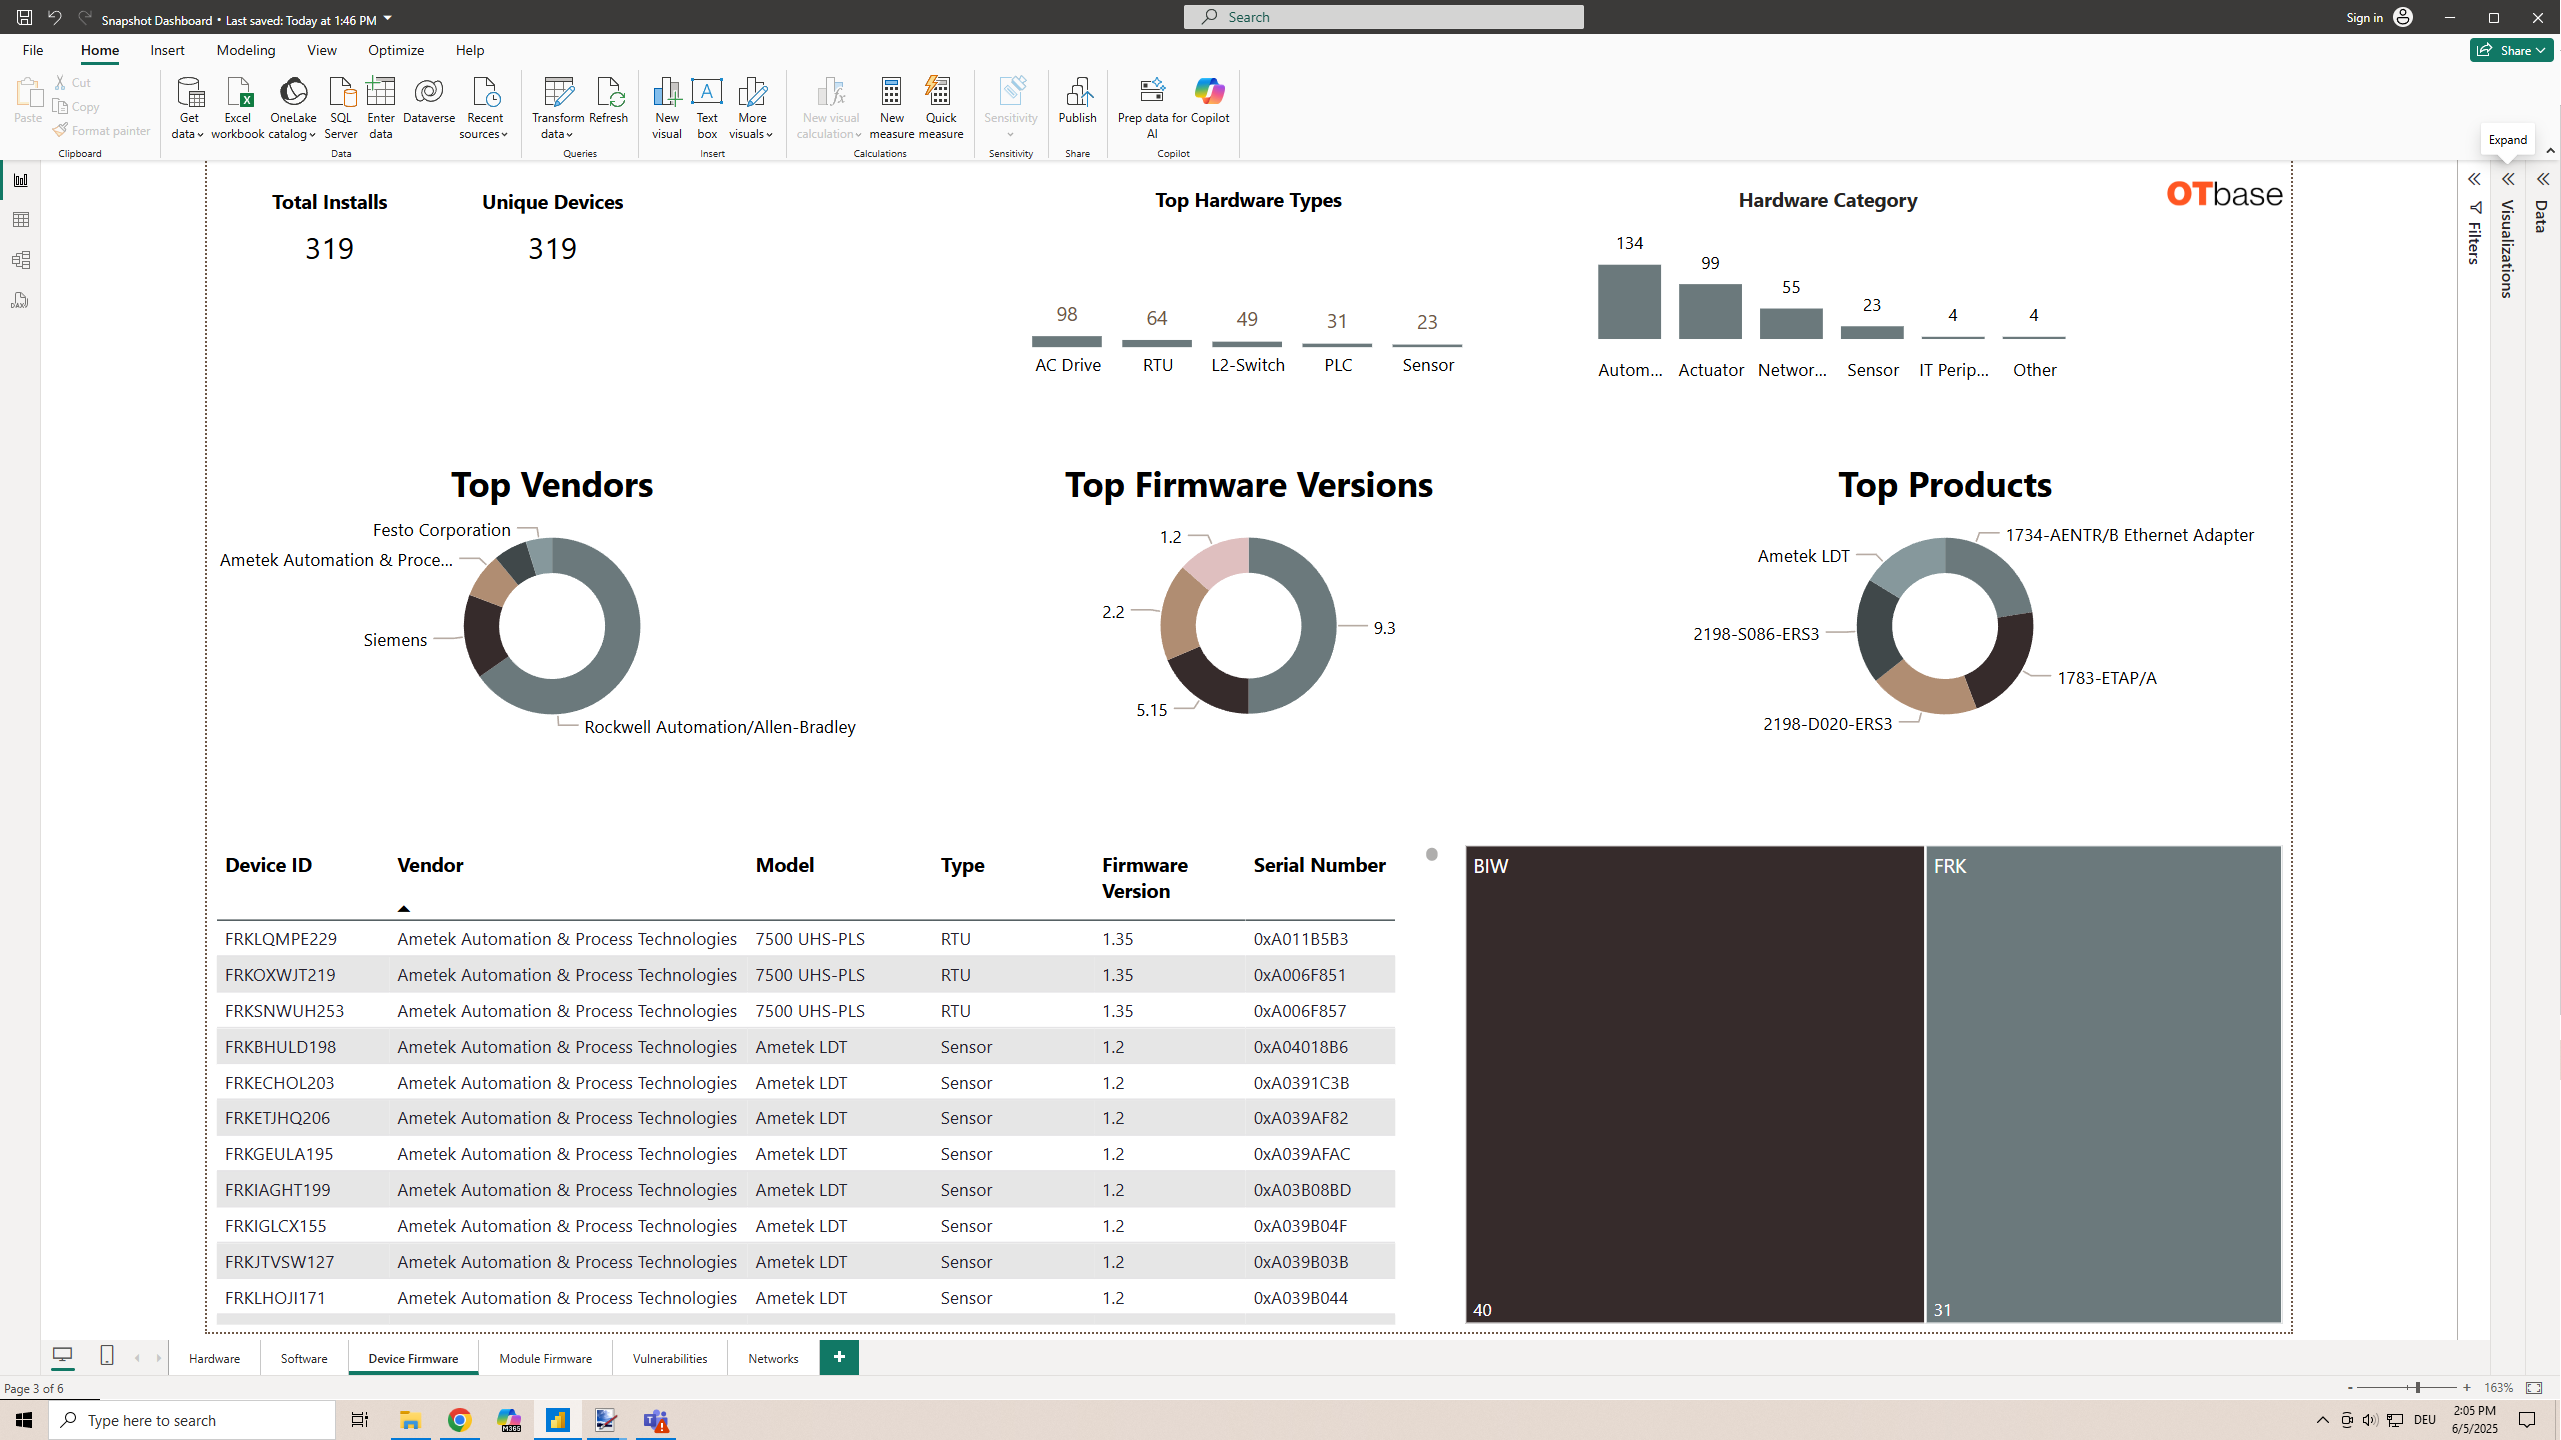Open the File menu
This screenshot has width=2561, height=1440.
coord(33,50)
